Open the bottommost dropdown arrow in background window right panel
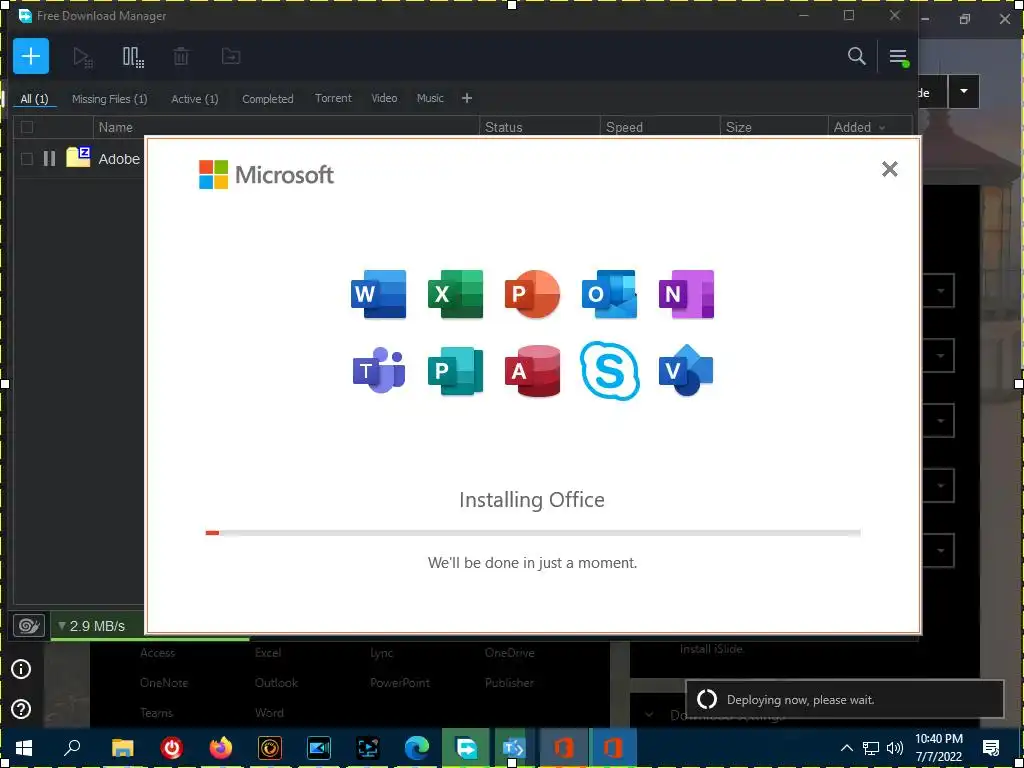 coord(940,551)
